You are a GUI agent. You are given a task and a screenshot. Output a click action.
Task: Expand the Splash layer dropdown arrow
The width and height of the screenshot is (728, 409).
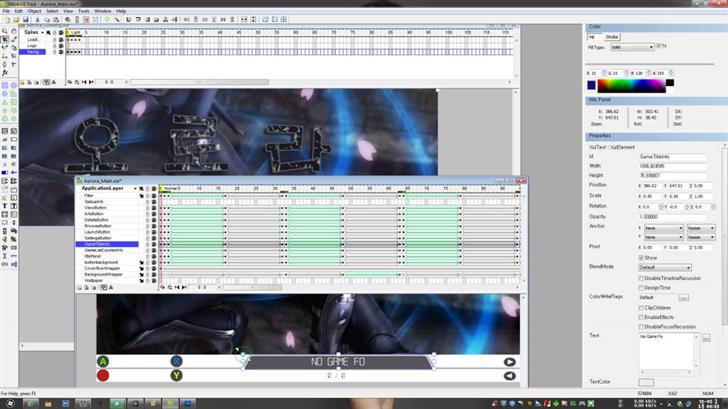(x=42, y=33)
